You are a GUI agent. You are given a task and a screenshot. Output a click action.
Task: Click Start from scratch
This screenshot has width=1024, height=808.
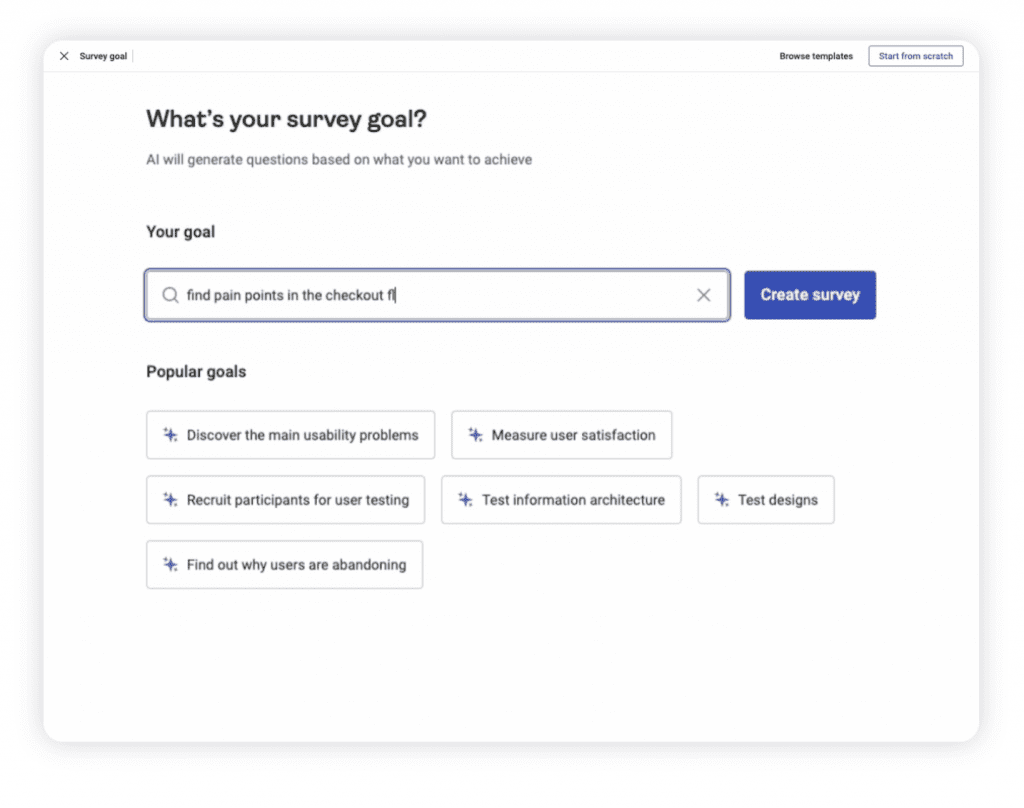[915, 56]
